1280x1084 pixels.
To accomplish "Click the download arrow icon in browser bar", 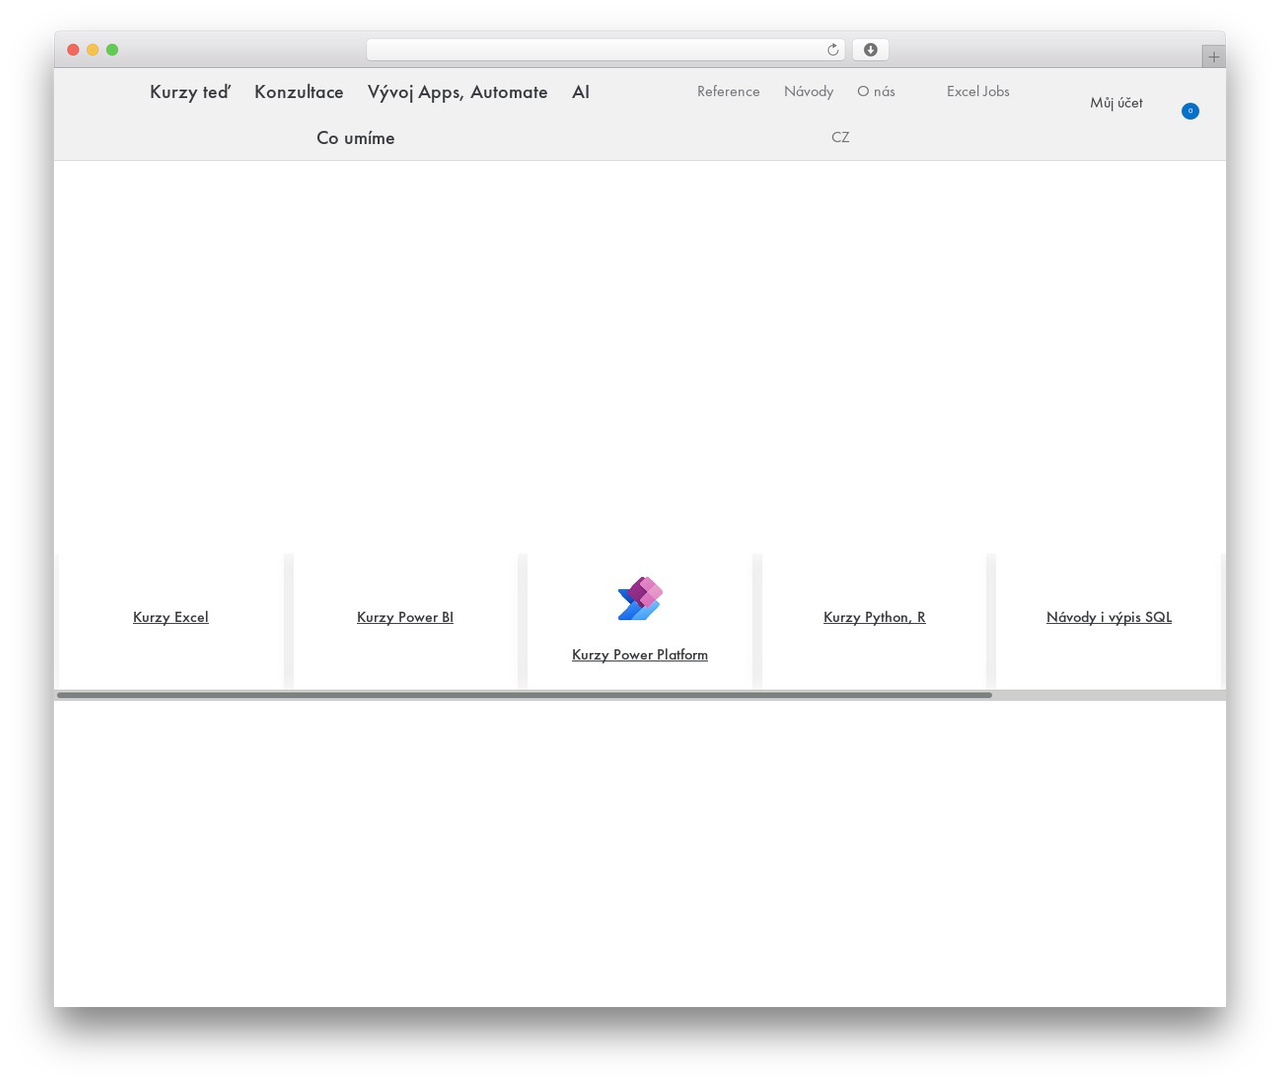I will [x=870, y=50].
